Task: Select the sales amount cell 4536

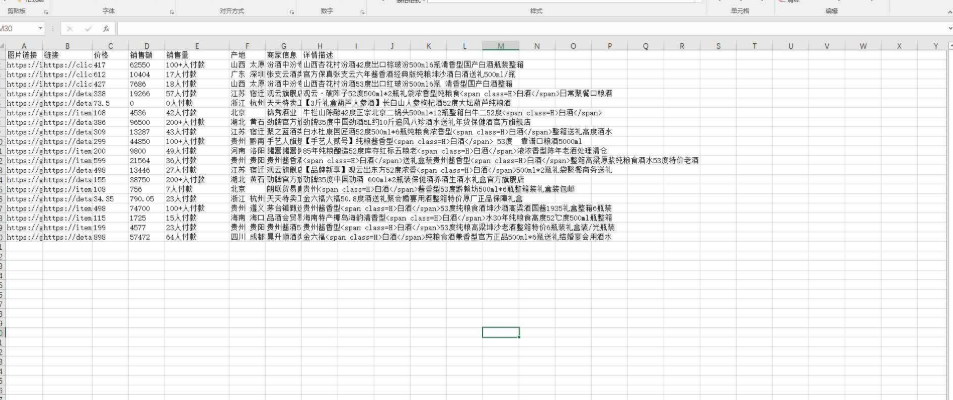Action: [x=146, y=112]
